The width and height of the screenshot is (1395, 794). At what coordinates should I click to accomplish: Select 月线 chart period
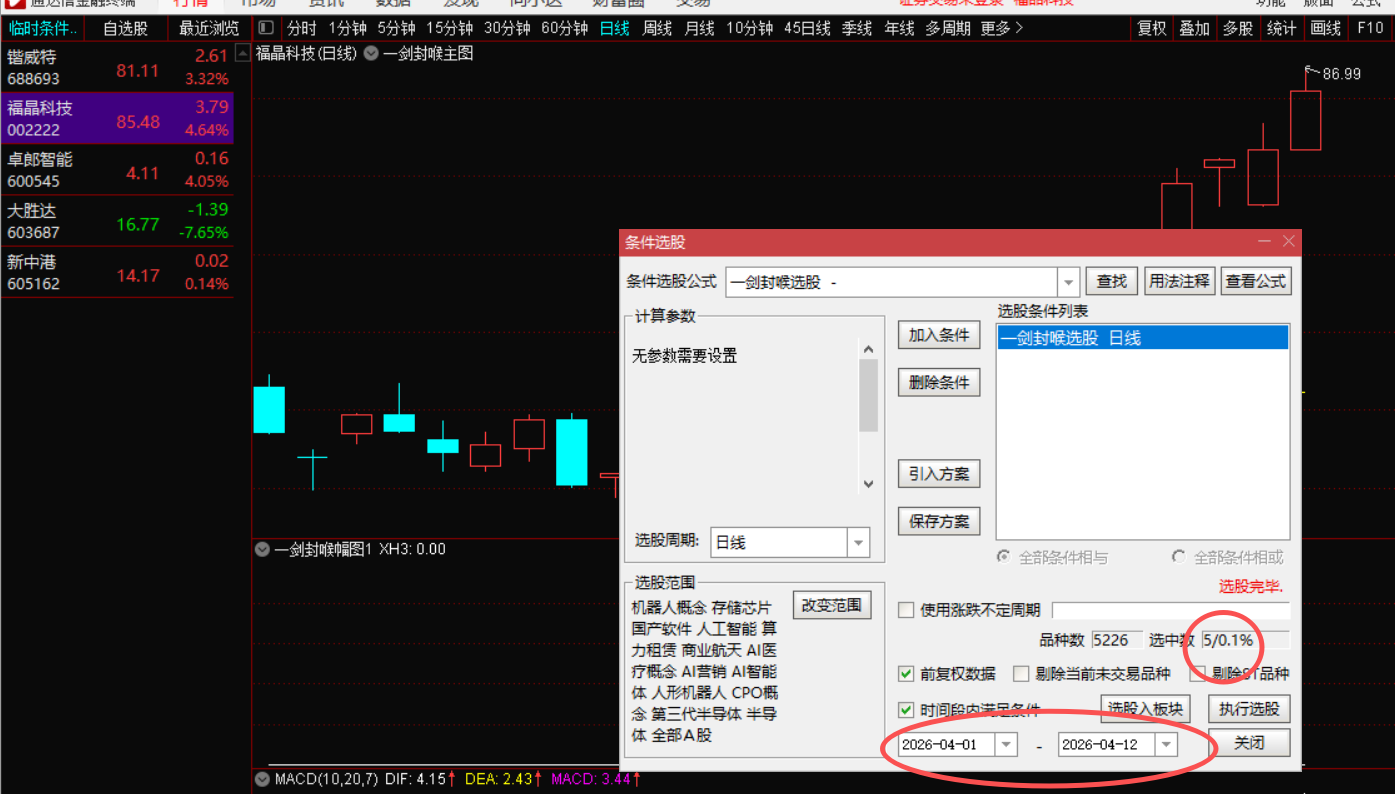tap(699, 29)
